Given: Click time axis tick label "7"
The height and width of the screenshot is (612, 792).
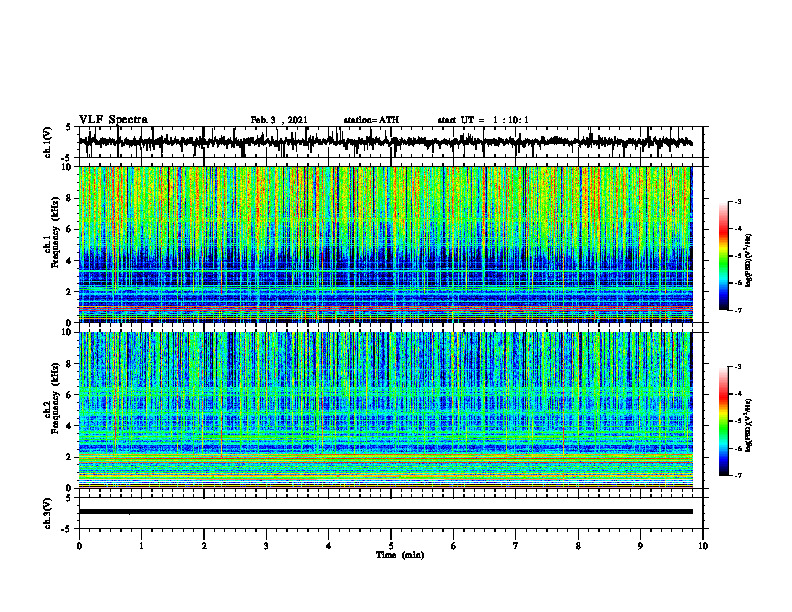Looking at the screenshot, I should (x=516, y=546).
